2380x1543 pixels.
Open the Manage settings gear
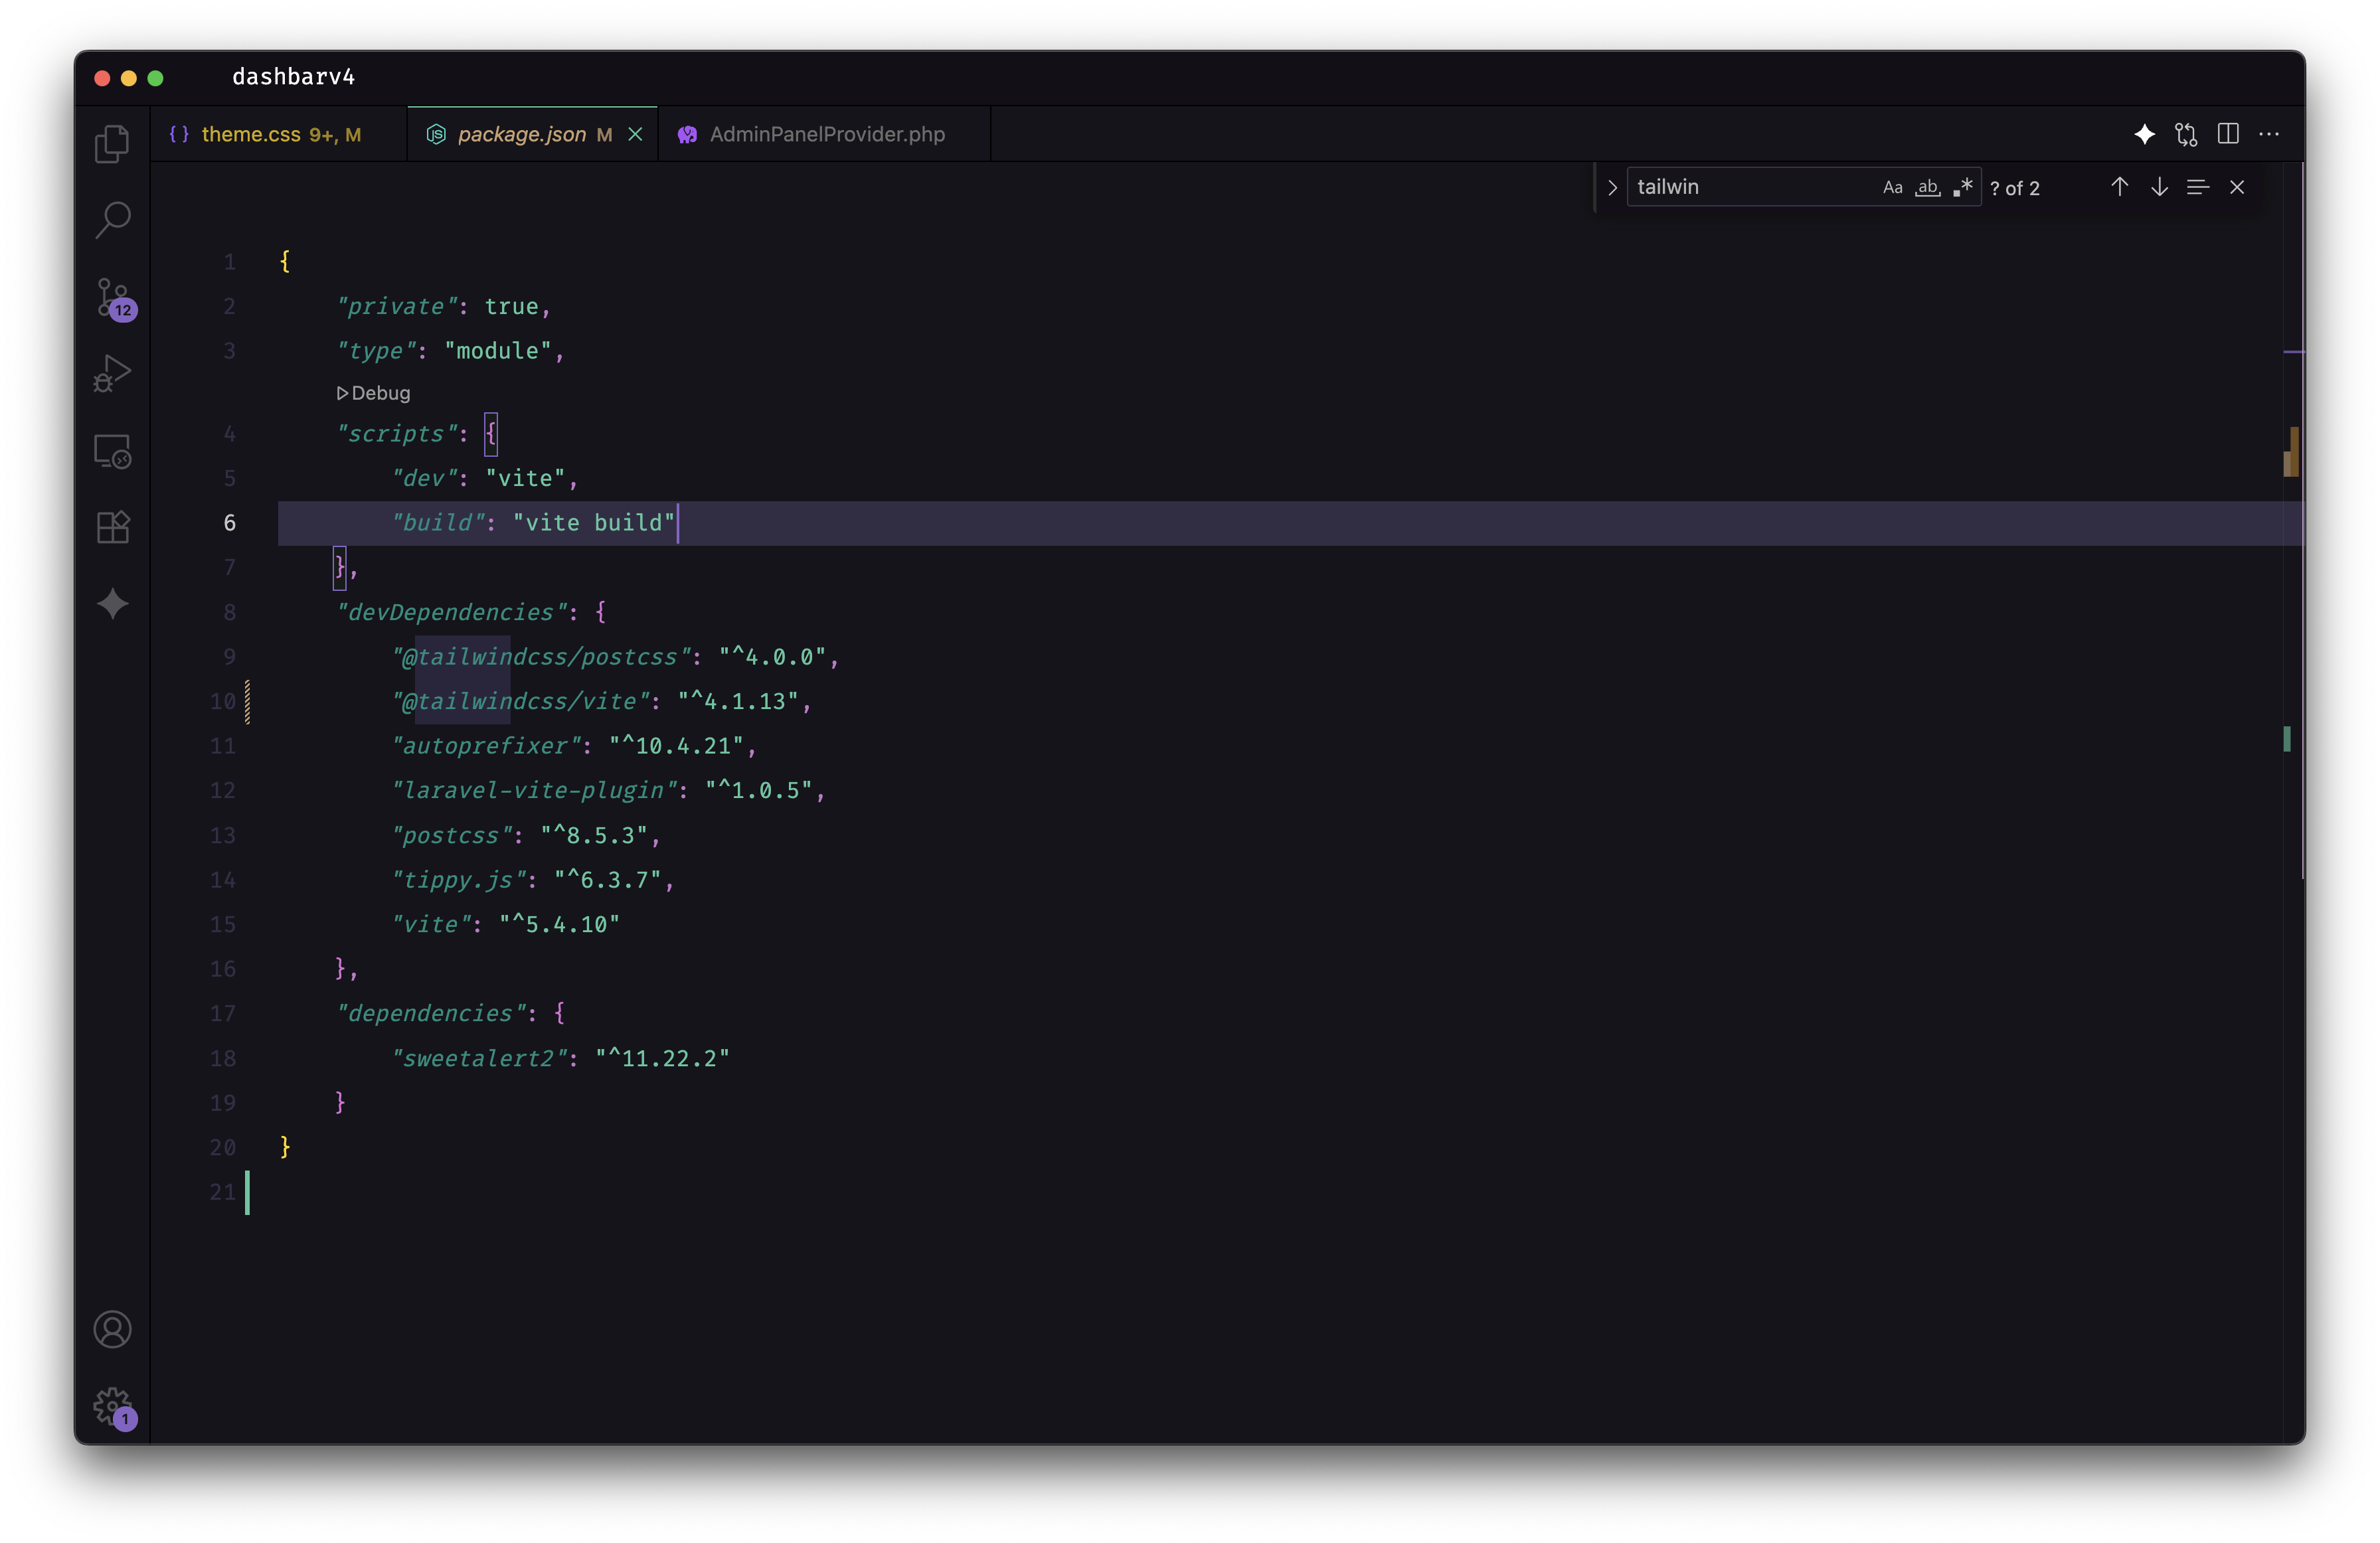pyautogui.click(x=112, y=1406)
